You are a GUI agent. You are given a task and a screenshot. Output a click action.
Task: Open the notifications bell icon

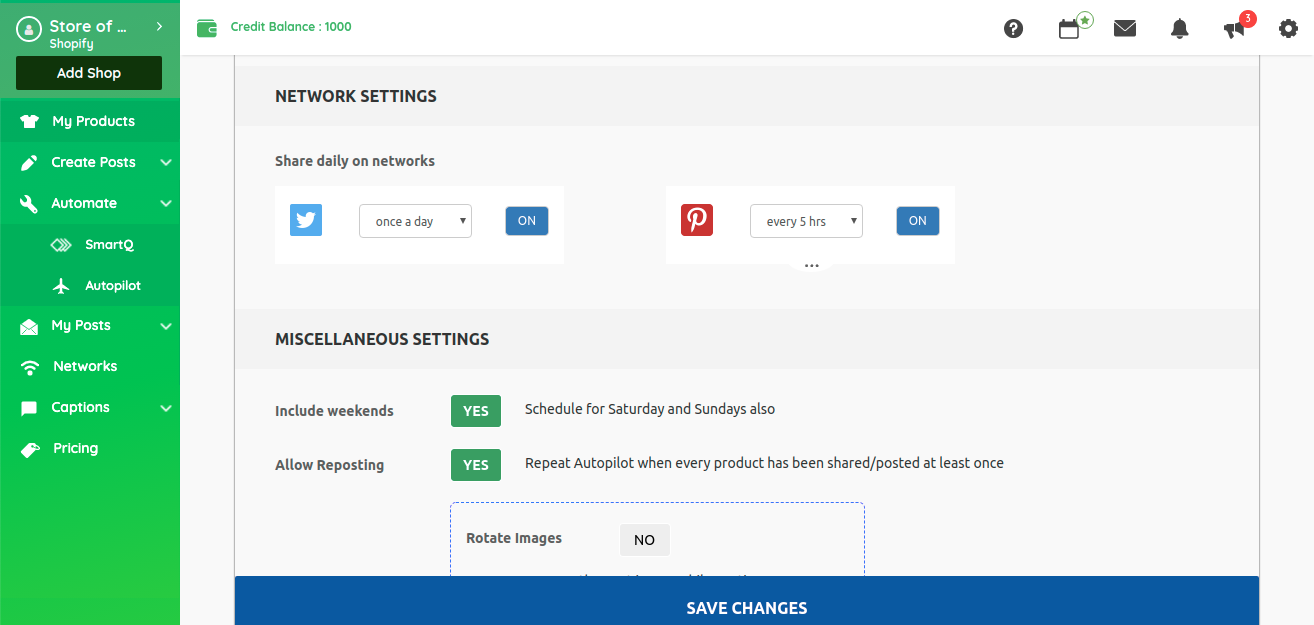coord(1179,29)
